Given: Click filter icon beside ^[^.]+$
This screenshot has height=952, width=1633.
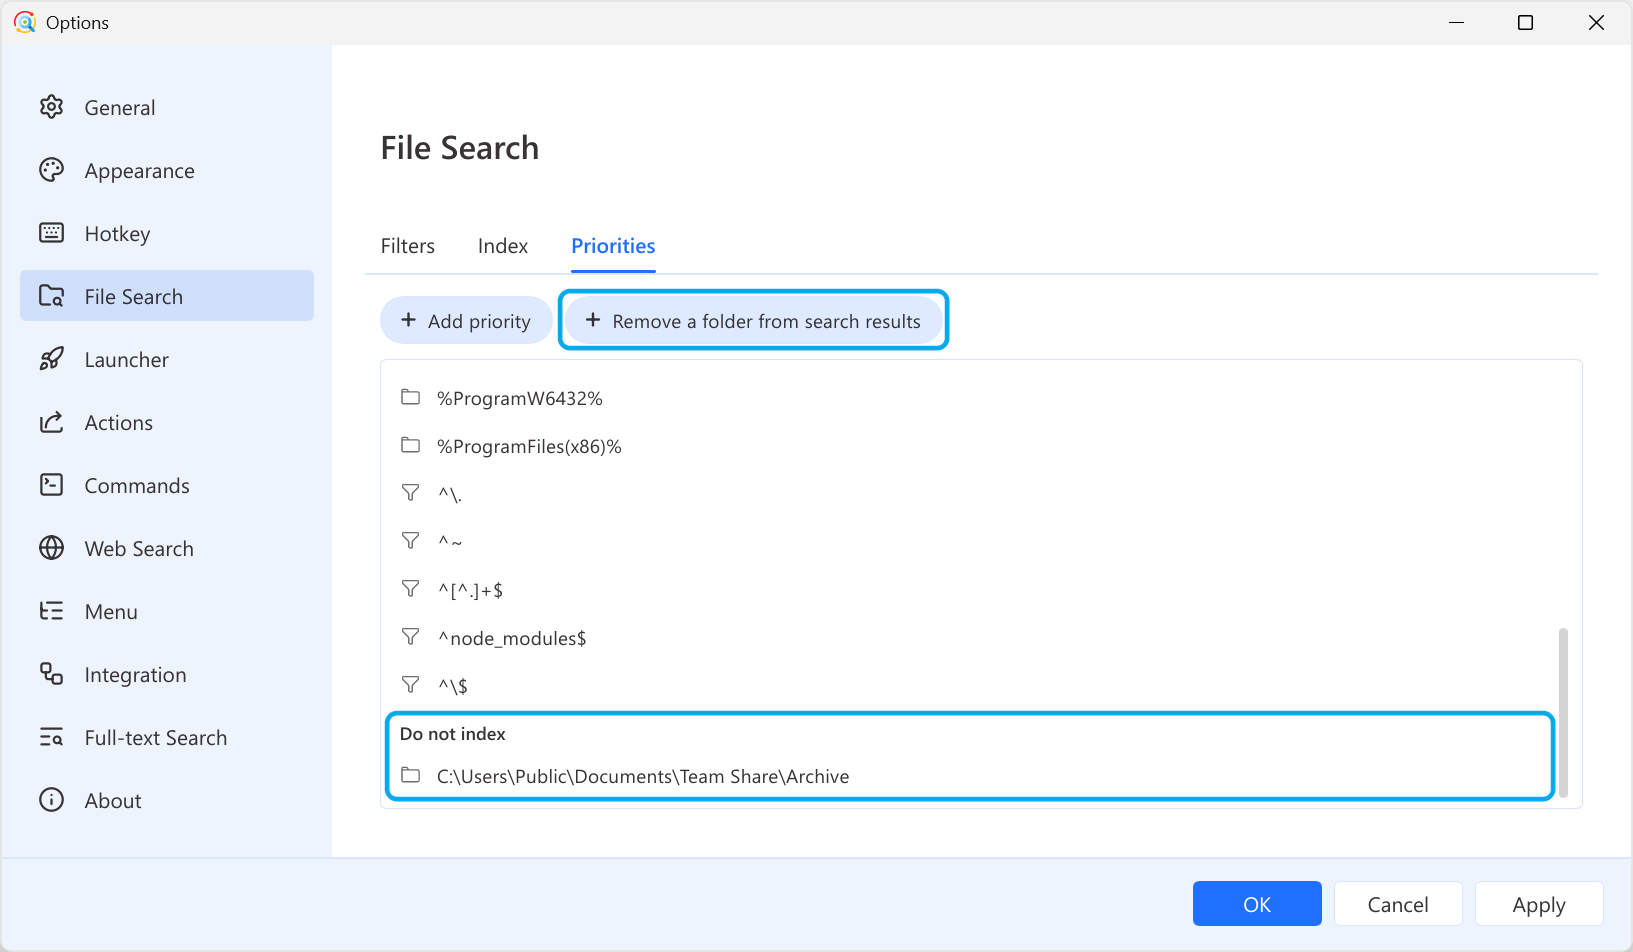Looking at the screenshot, I should [410, 589].
